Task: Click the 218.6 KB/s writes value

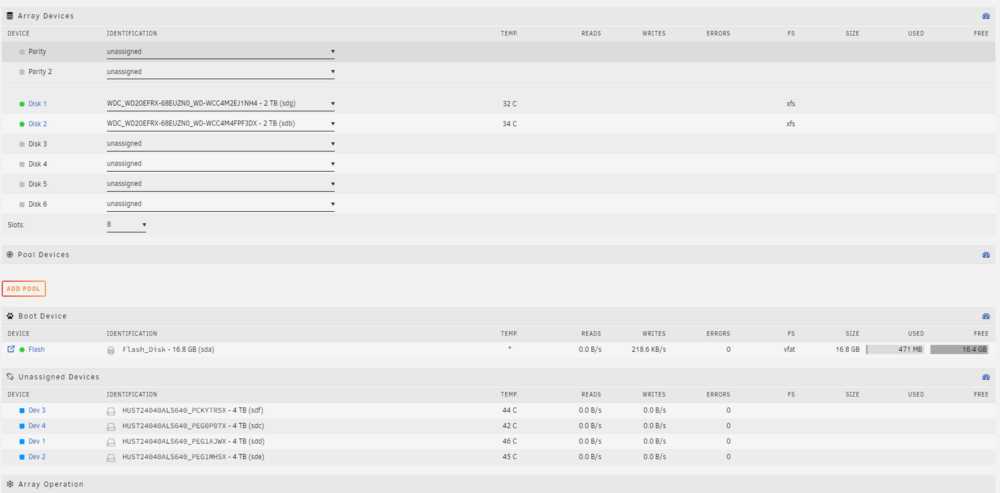Action: (x=649, y=350)
